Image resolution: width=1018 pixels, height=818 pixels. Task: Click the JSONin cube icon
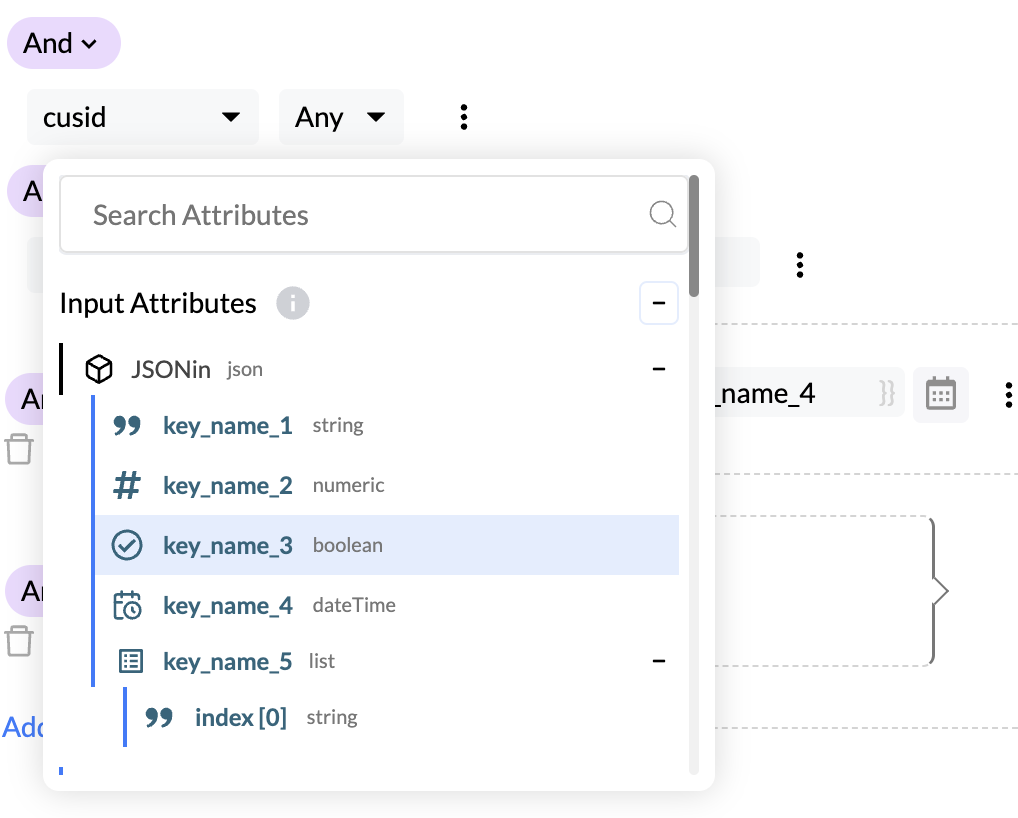click(x=98, y=370)
